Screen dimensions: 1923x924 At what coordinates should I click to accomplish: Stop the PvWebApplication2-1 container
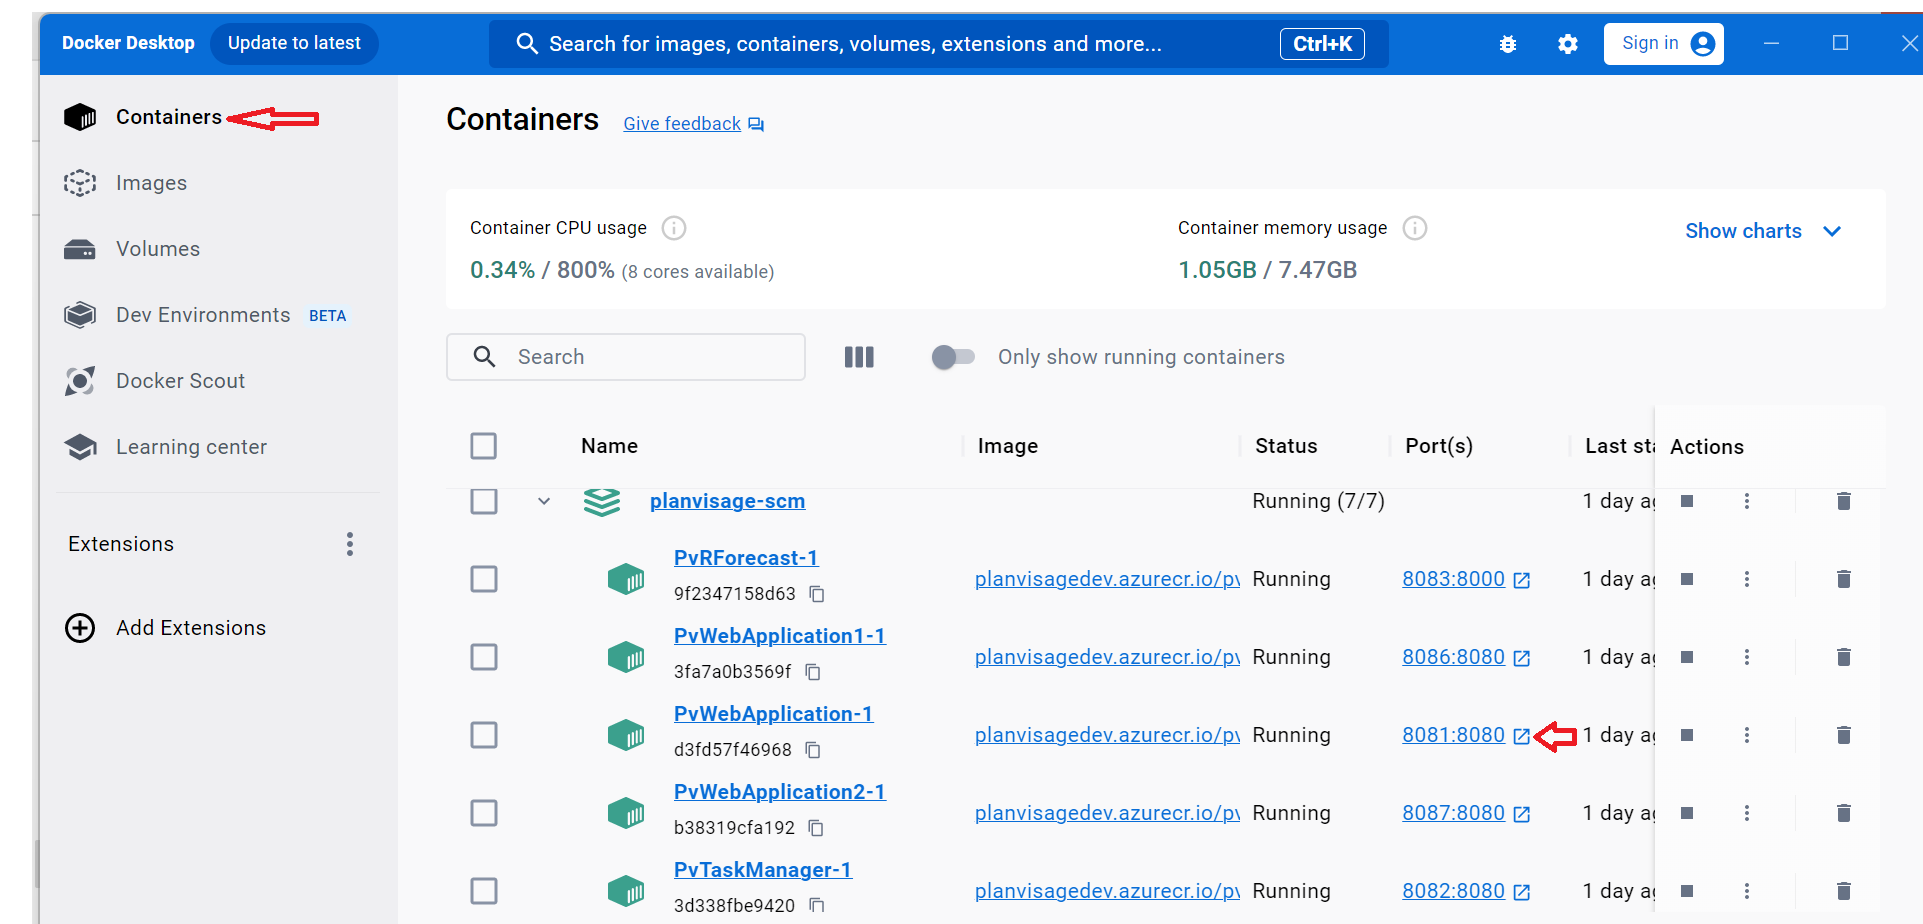pyautogui.click(x=1687, y=813)
